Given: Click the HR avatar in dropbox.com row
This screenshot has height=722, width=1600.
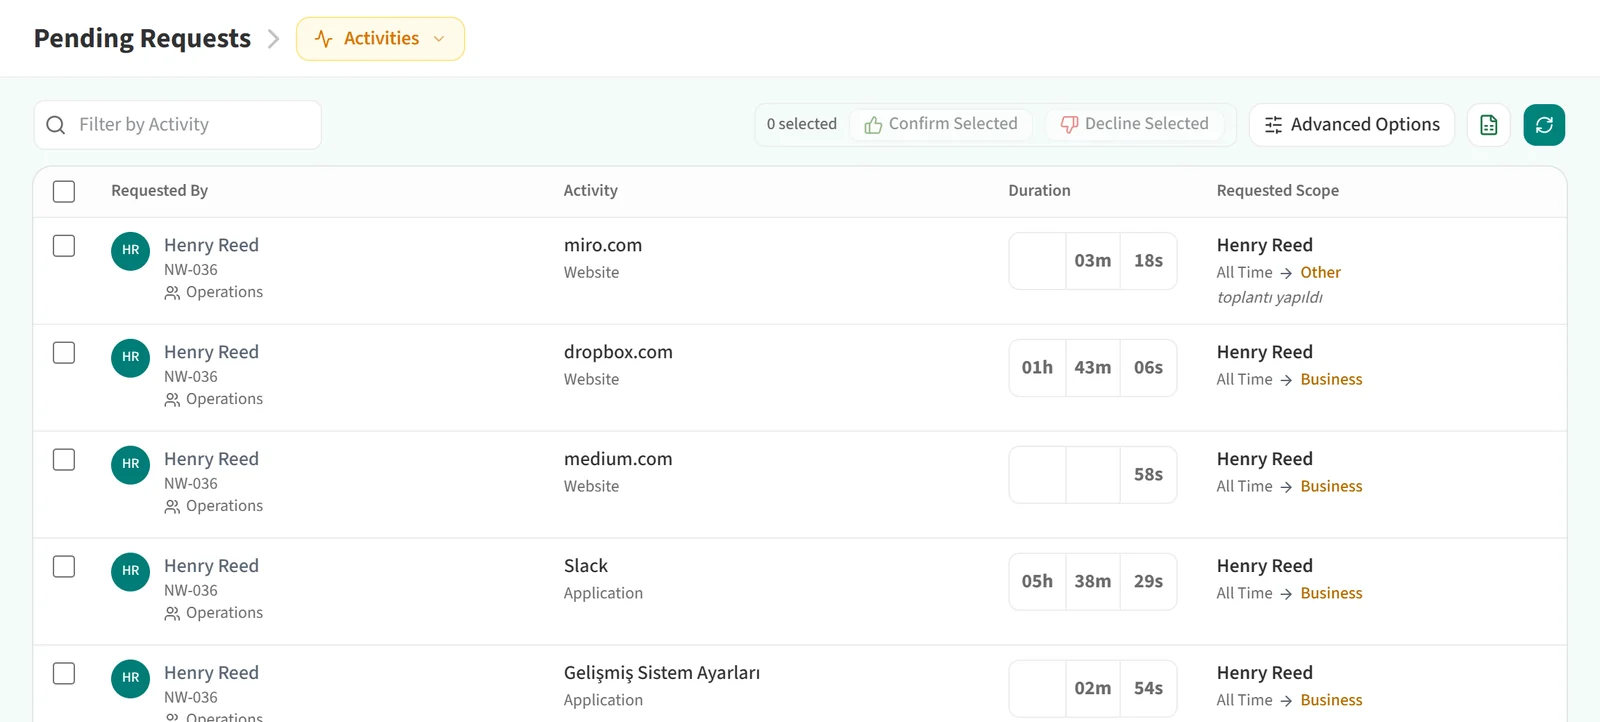Looking at the screenshot, I should coord(130,358).
